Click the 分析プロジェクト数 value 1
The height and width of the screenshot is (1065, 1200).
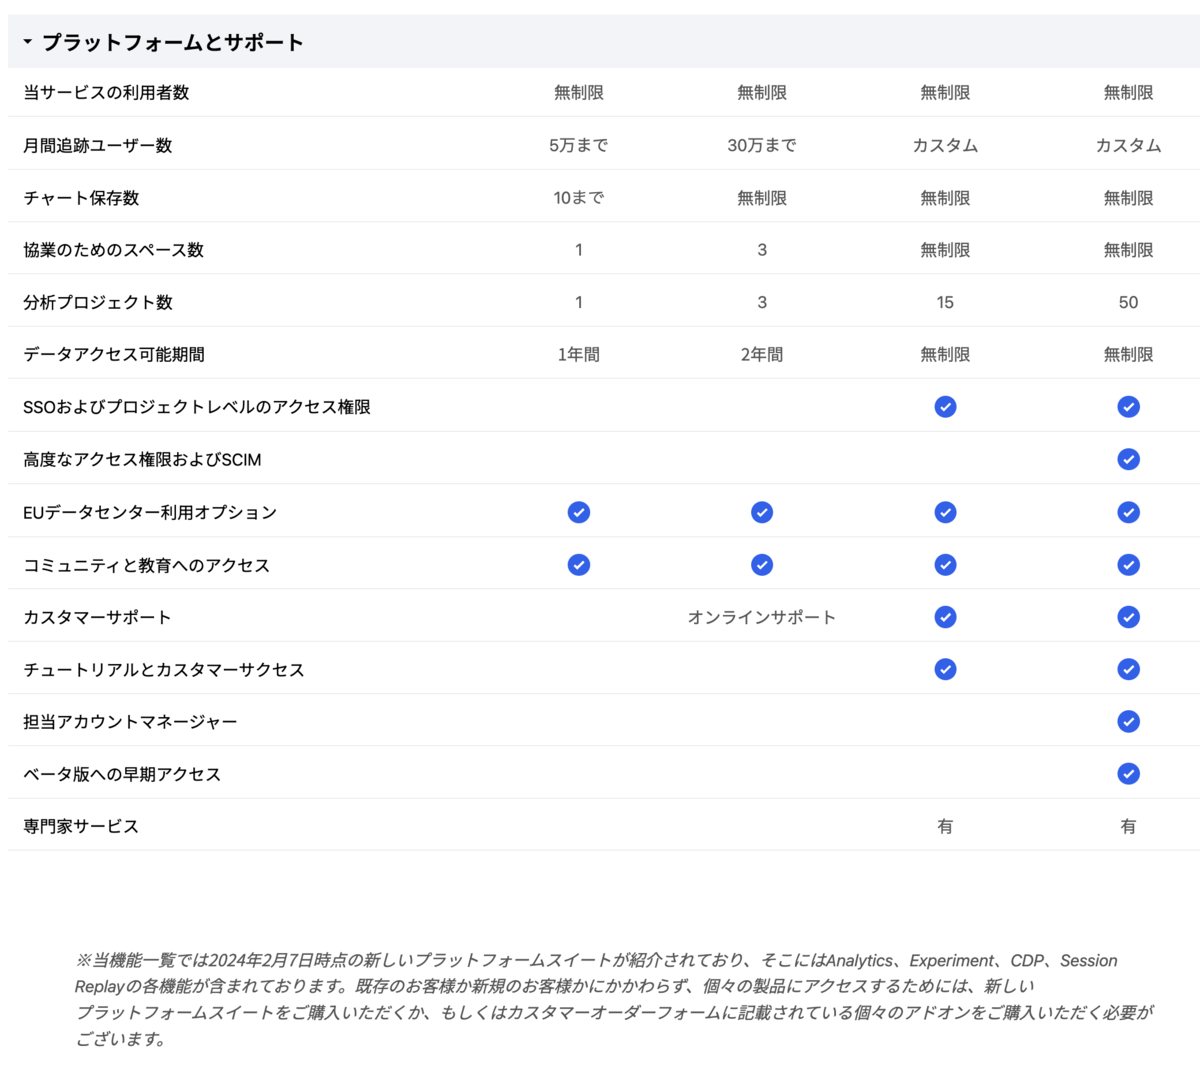[x=578, y=302]
